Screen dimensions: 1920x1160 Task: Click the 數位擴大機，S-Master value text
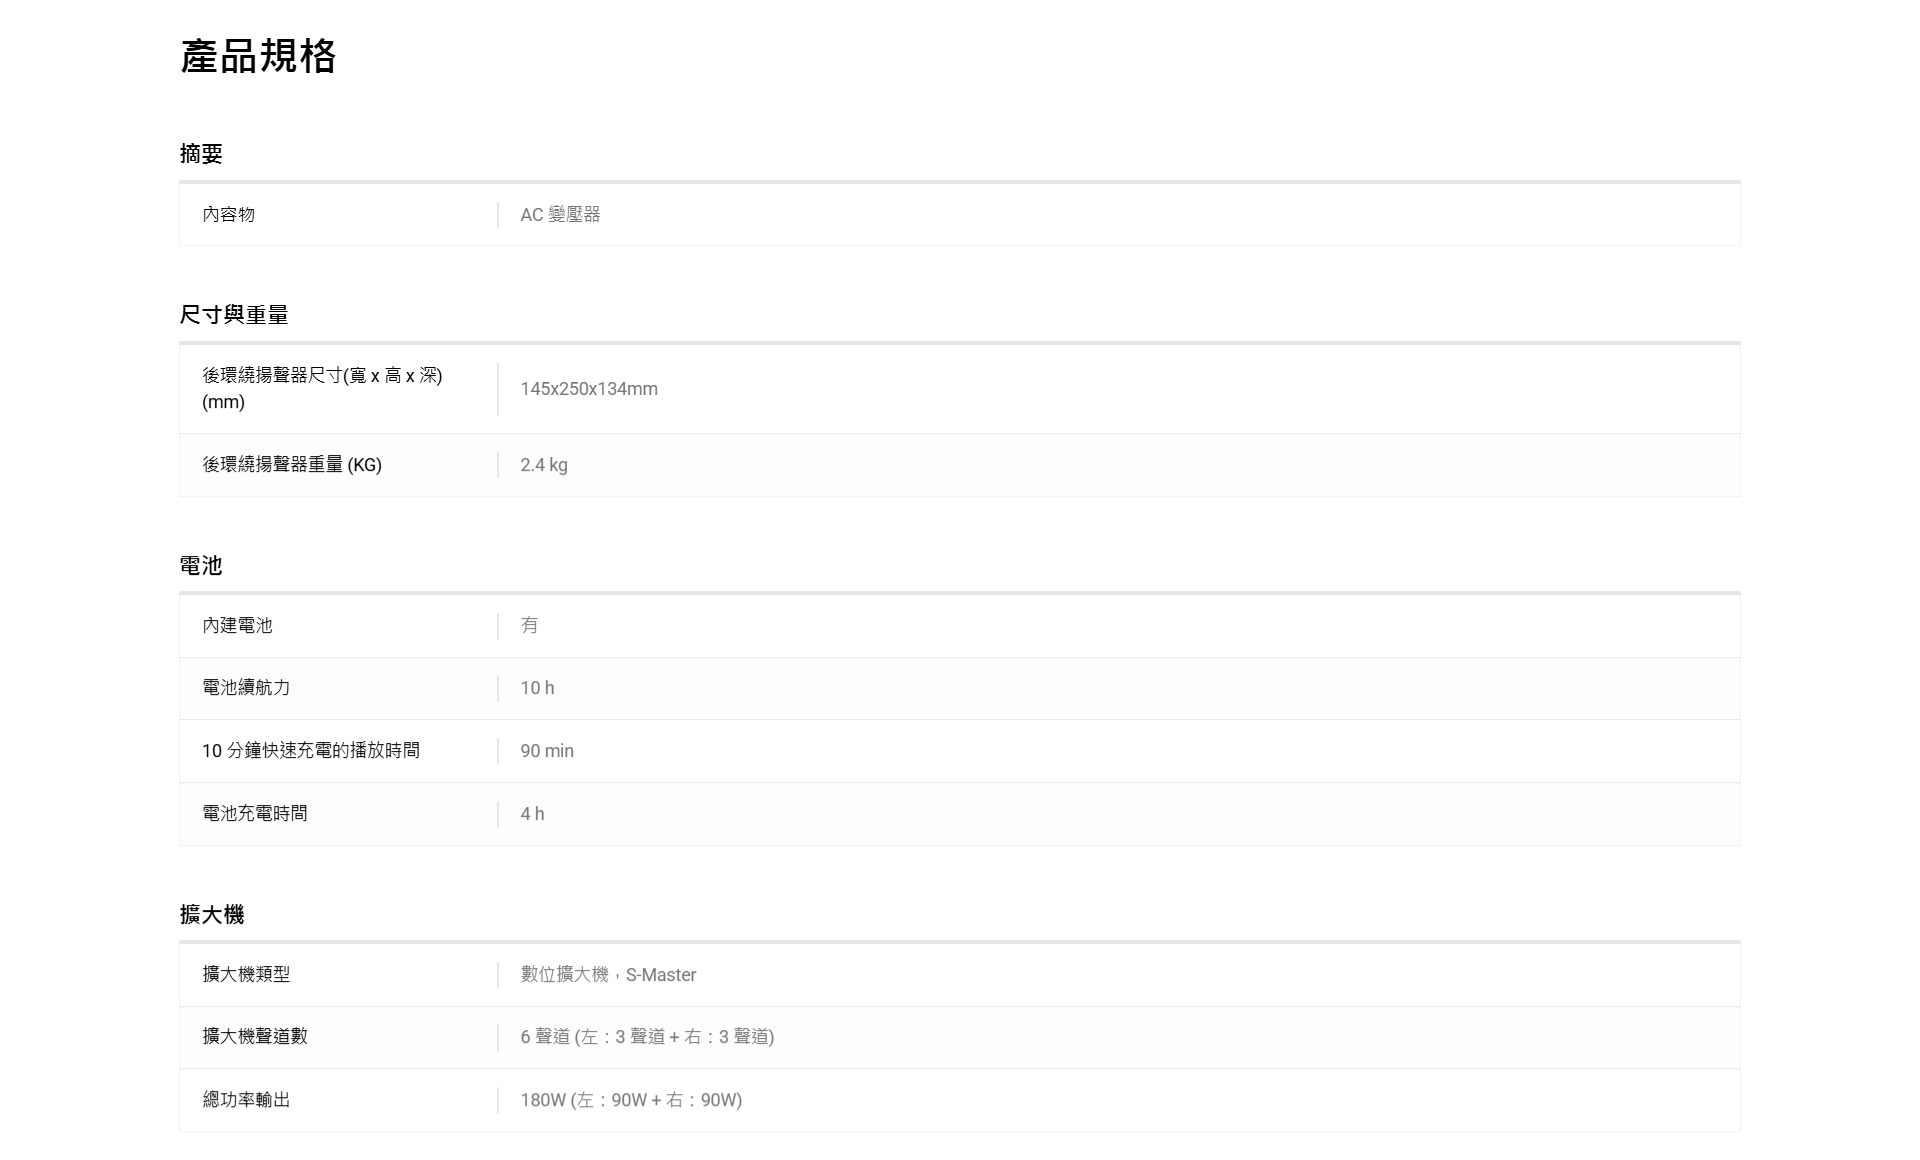(608, 975)
